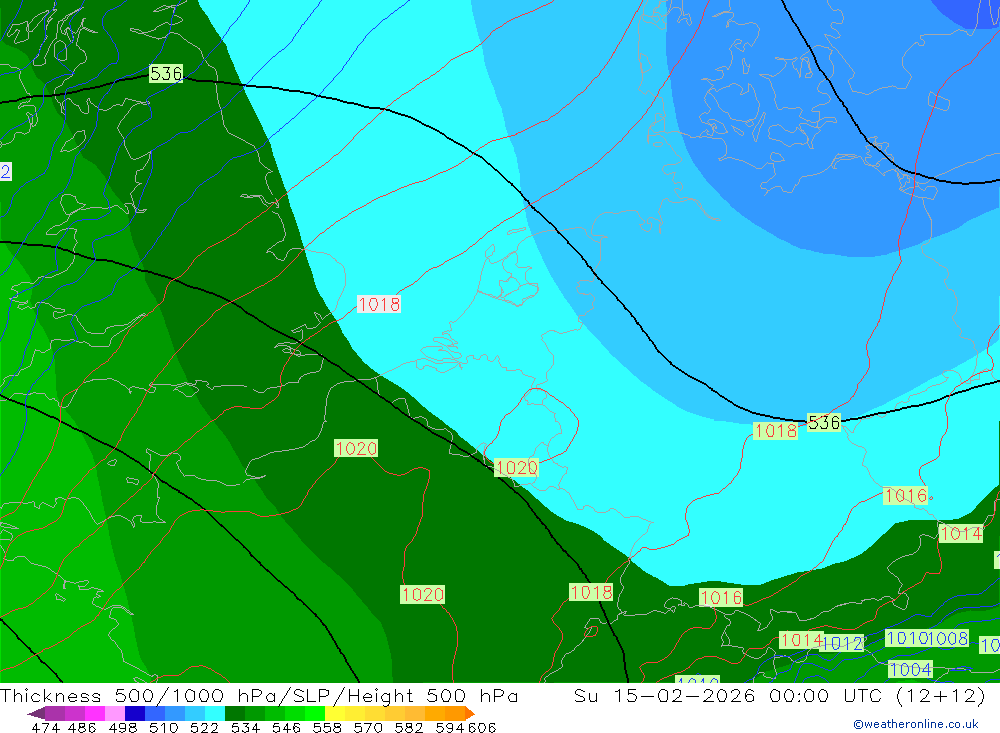Click the legend value 510
Screen dimensions: 1000x733
(163, 728)
